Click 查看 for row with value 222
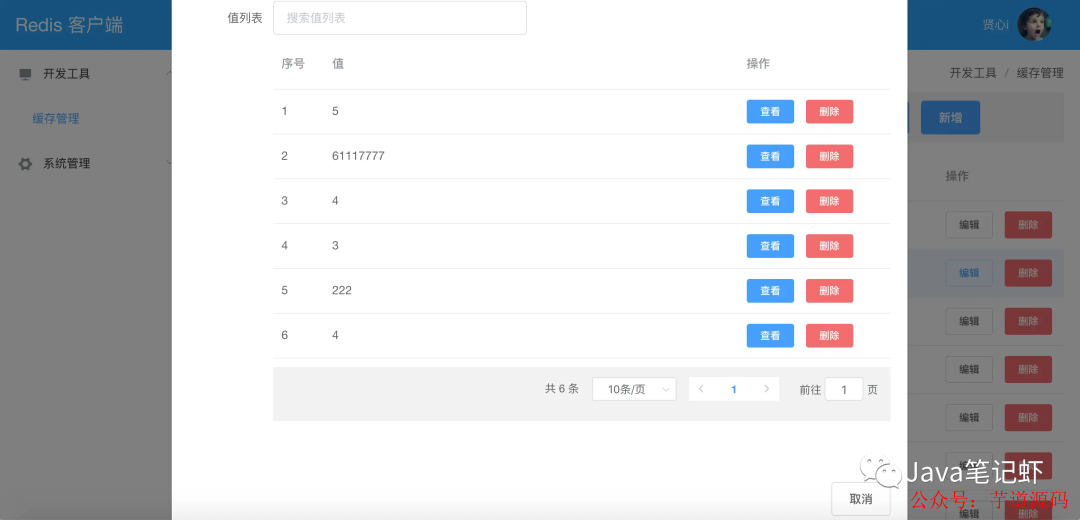The height and width of the screenshot is (520, 1080). [770, 291]
